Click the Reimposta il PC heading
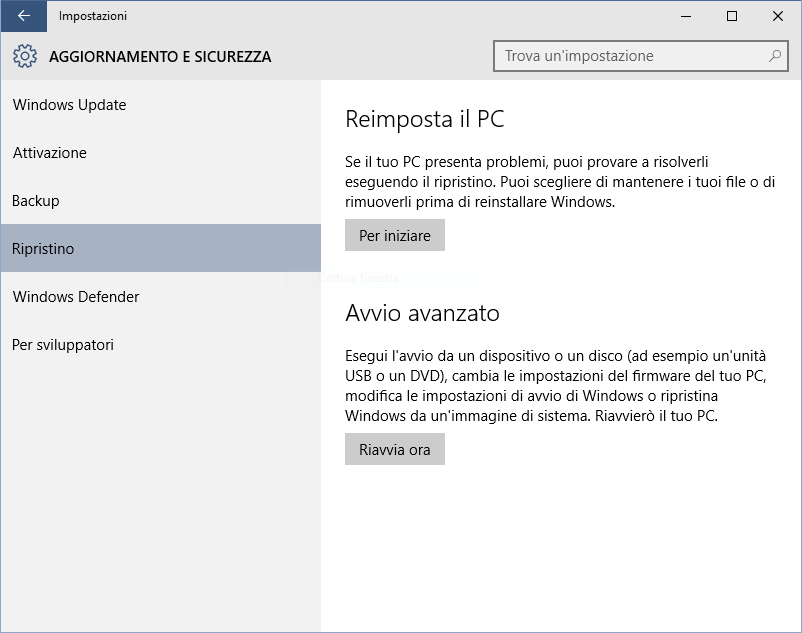The width and height of the screenshot is (802, 633). [x=425, y=119]
